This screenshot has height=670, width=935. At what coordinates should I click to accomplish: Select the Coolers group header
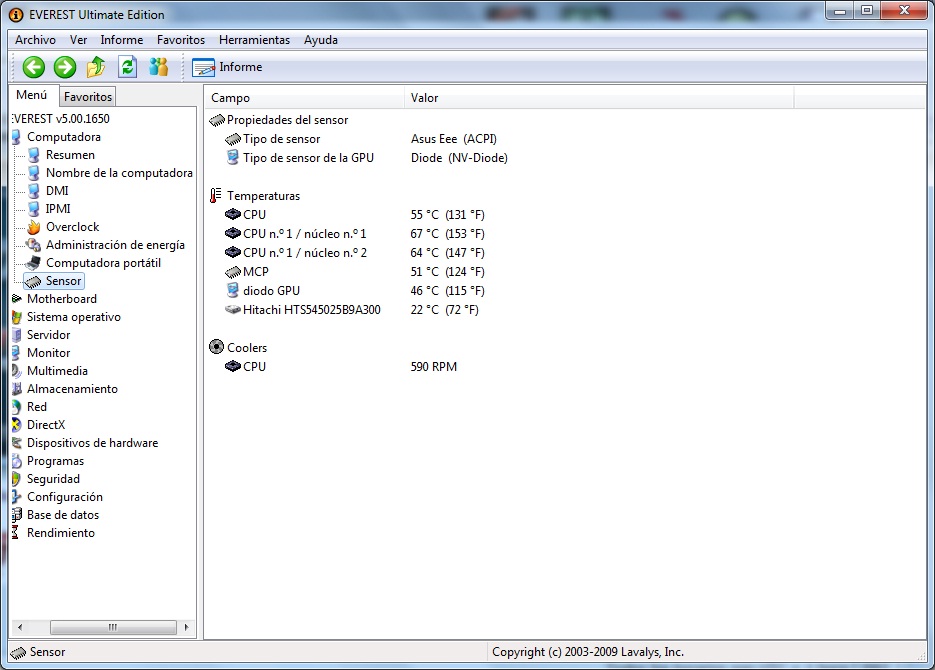[239, 348]
